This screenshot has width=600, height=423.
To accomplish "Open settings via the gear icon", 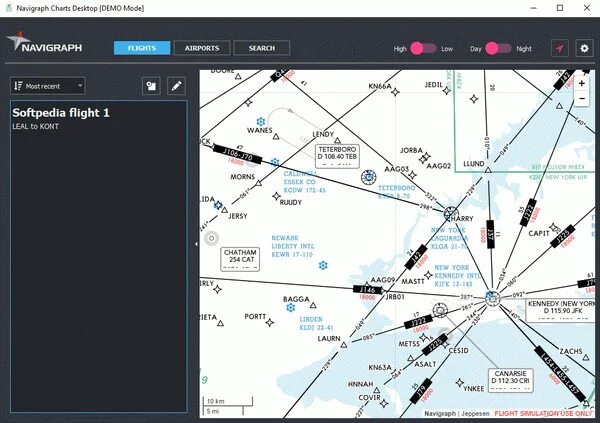I will [584, 48].
